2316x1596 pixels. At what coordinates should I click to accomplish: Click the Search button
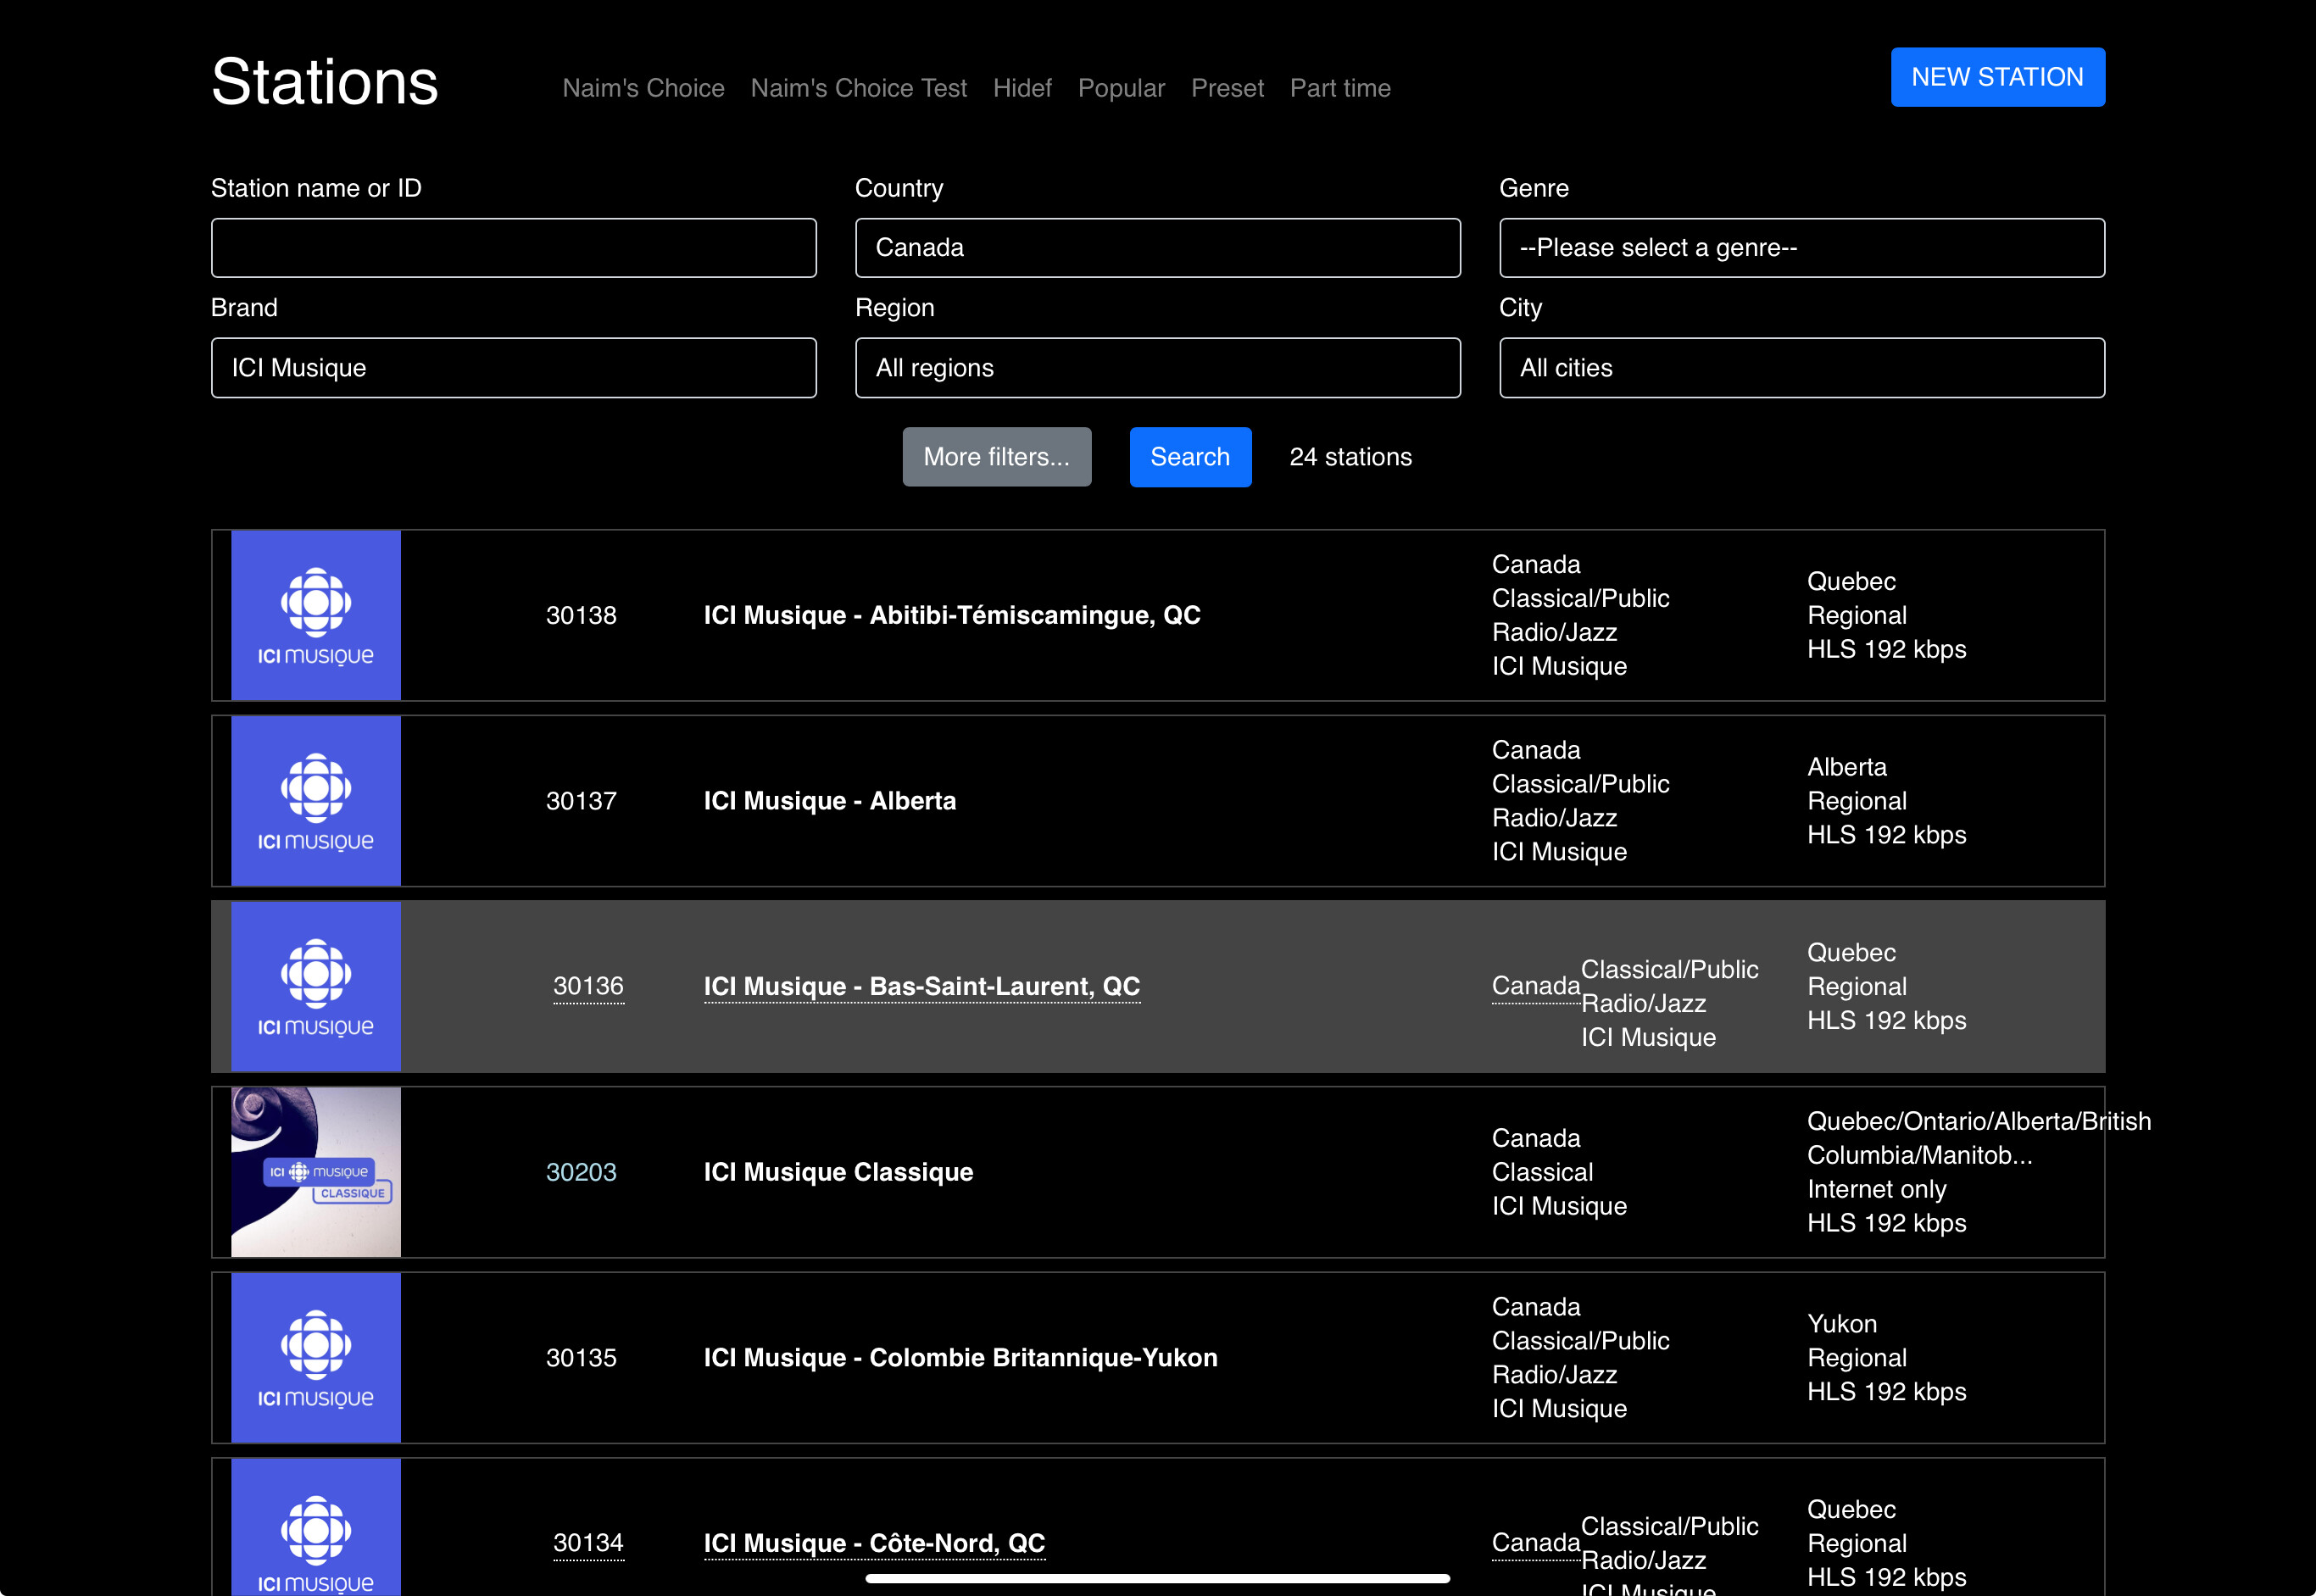click(1190, 457)
